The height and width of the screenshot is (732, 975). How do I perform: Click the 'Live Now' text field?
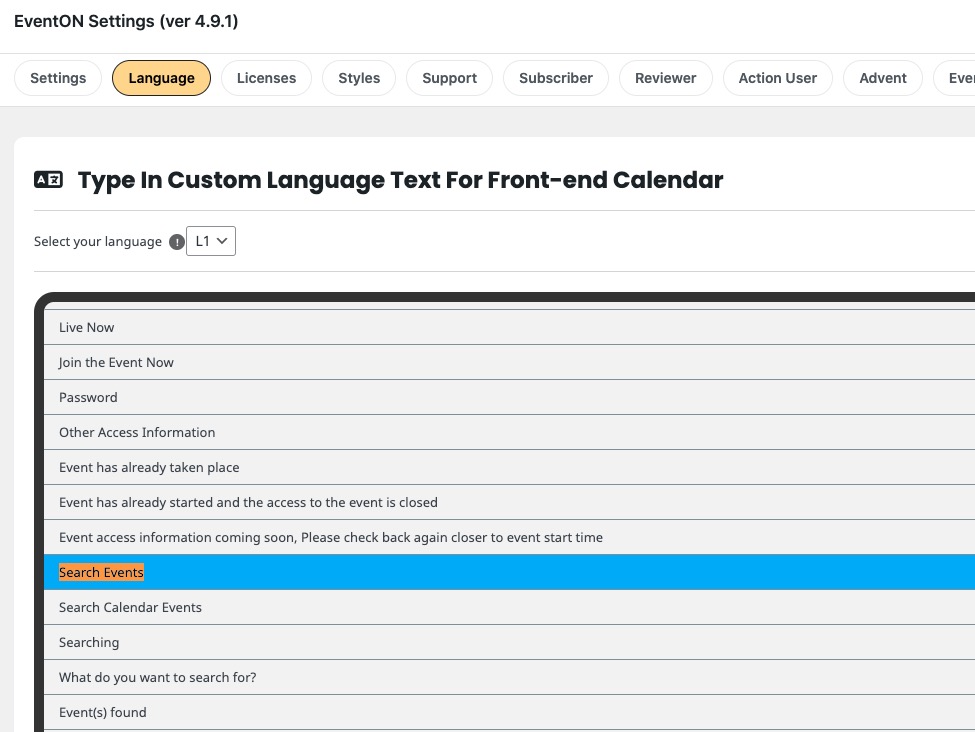(509, 327)
